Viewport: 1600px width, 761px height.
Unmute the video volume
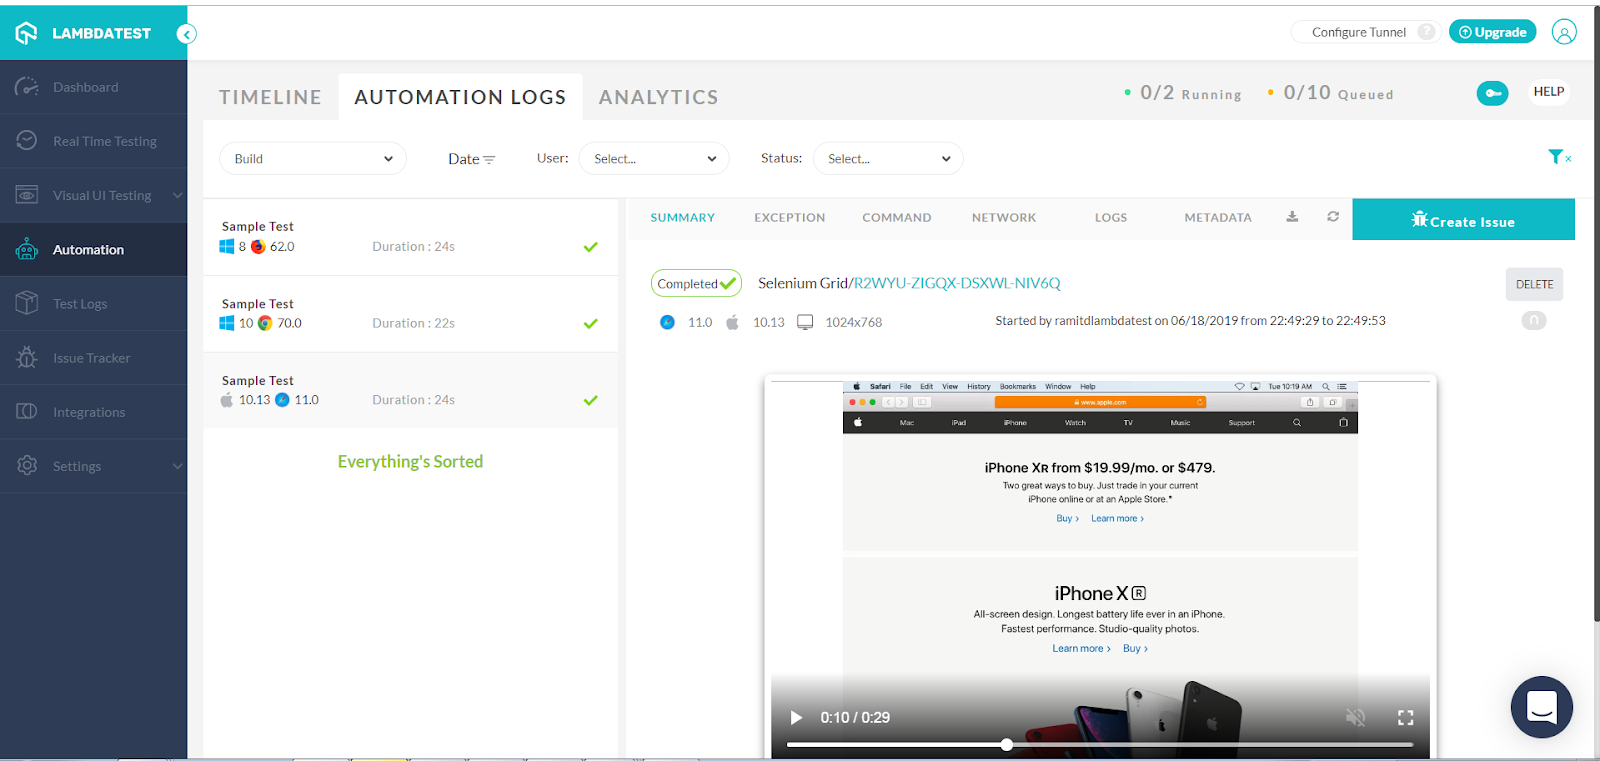(x=1355, y=717)
